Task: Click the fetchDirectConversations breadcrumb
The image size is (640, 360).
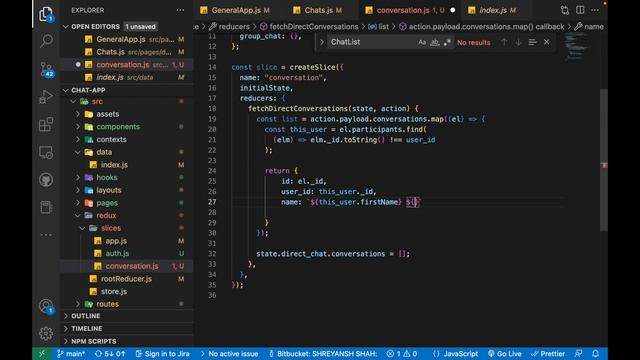Action: tap(309, 27)
